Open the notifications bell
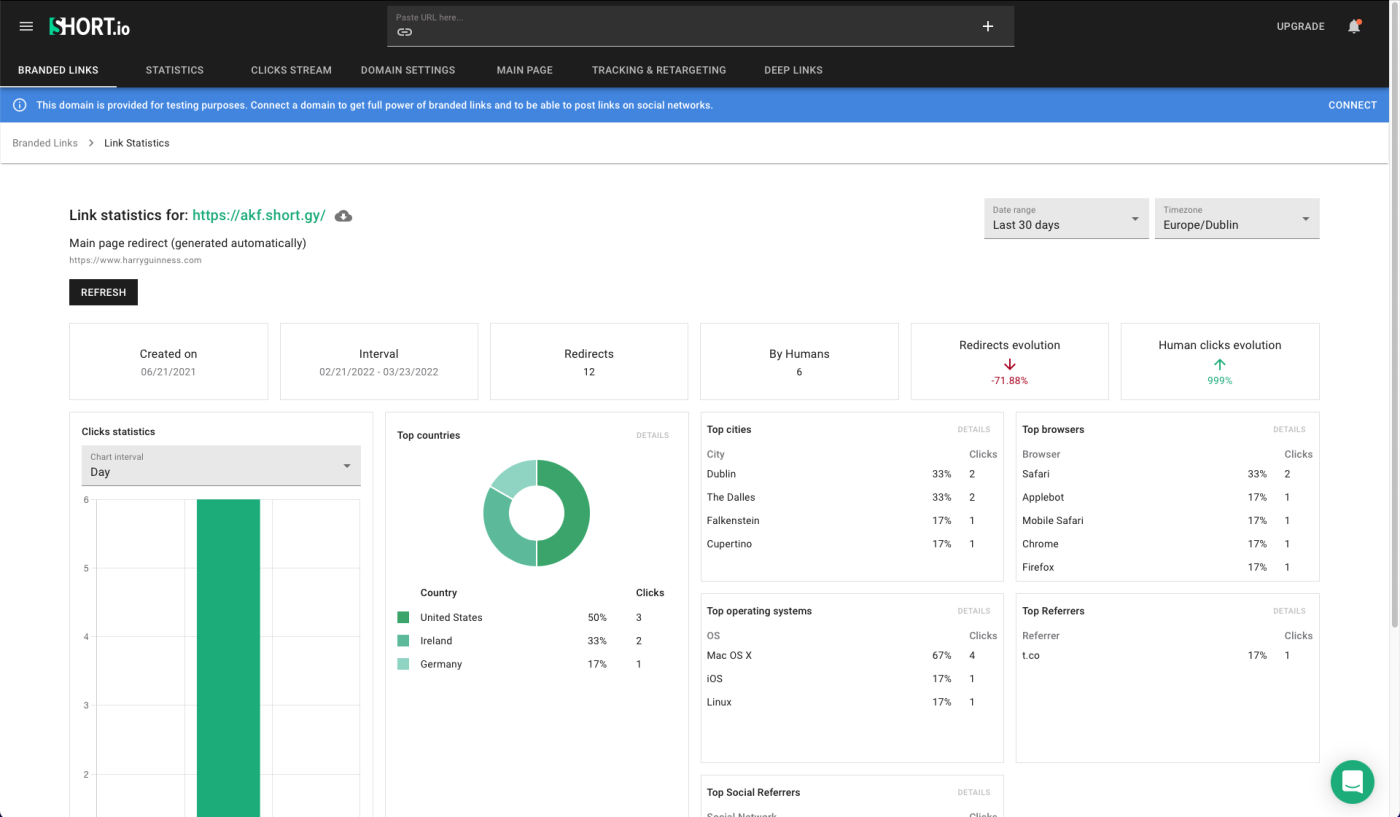The width and height of the screenshot is (1400, 817). 1354,27
